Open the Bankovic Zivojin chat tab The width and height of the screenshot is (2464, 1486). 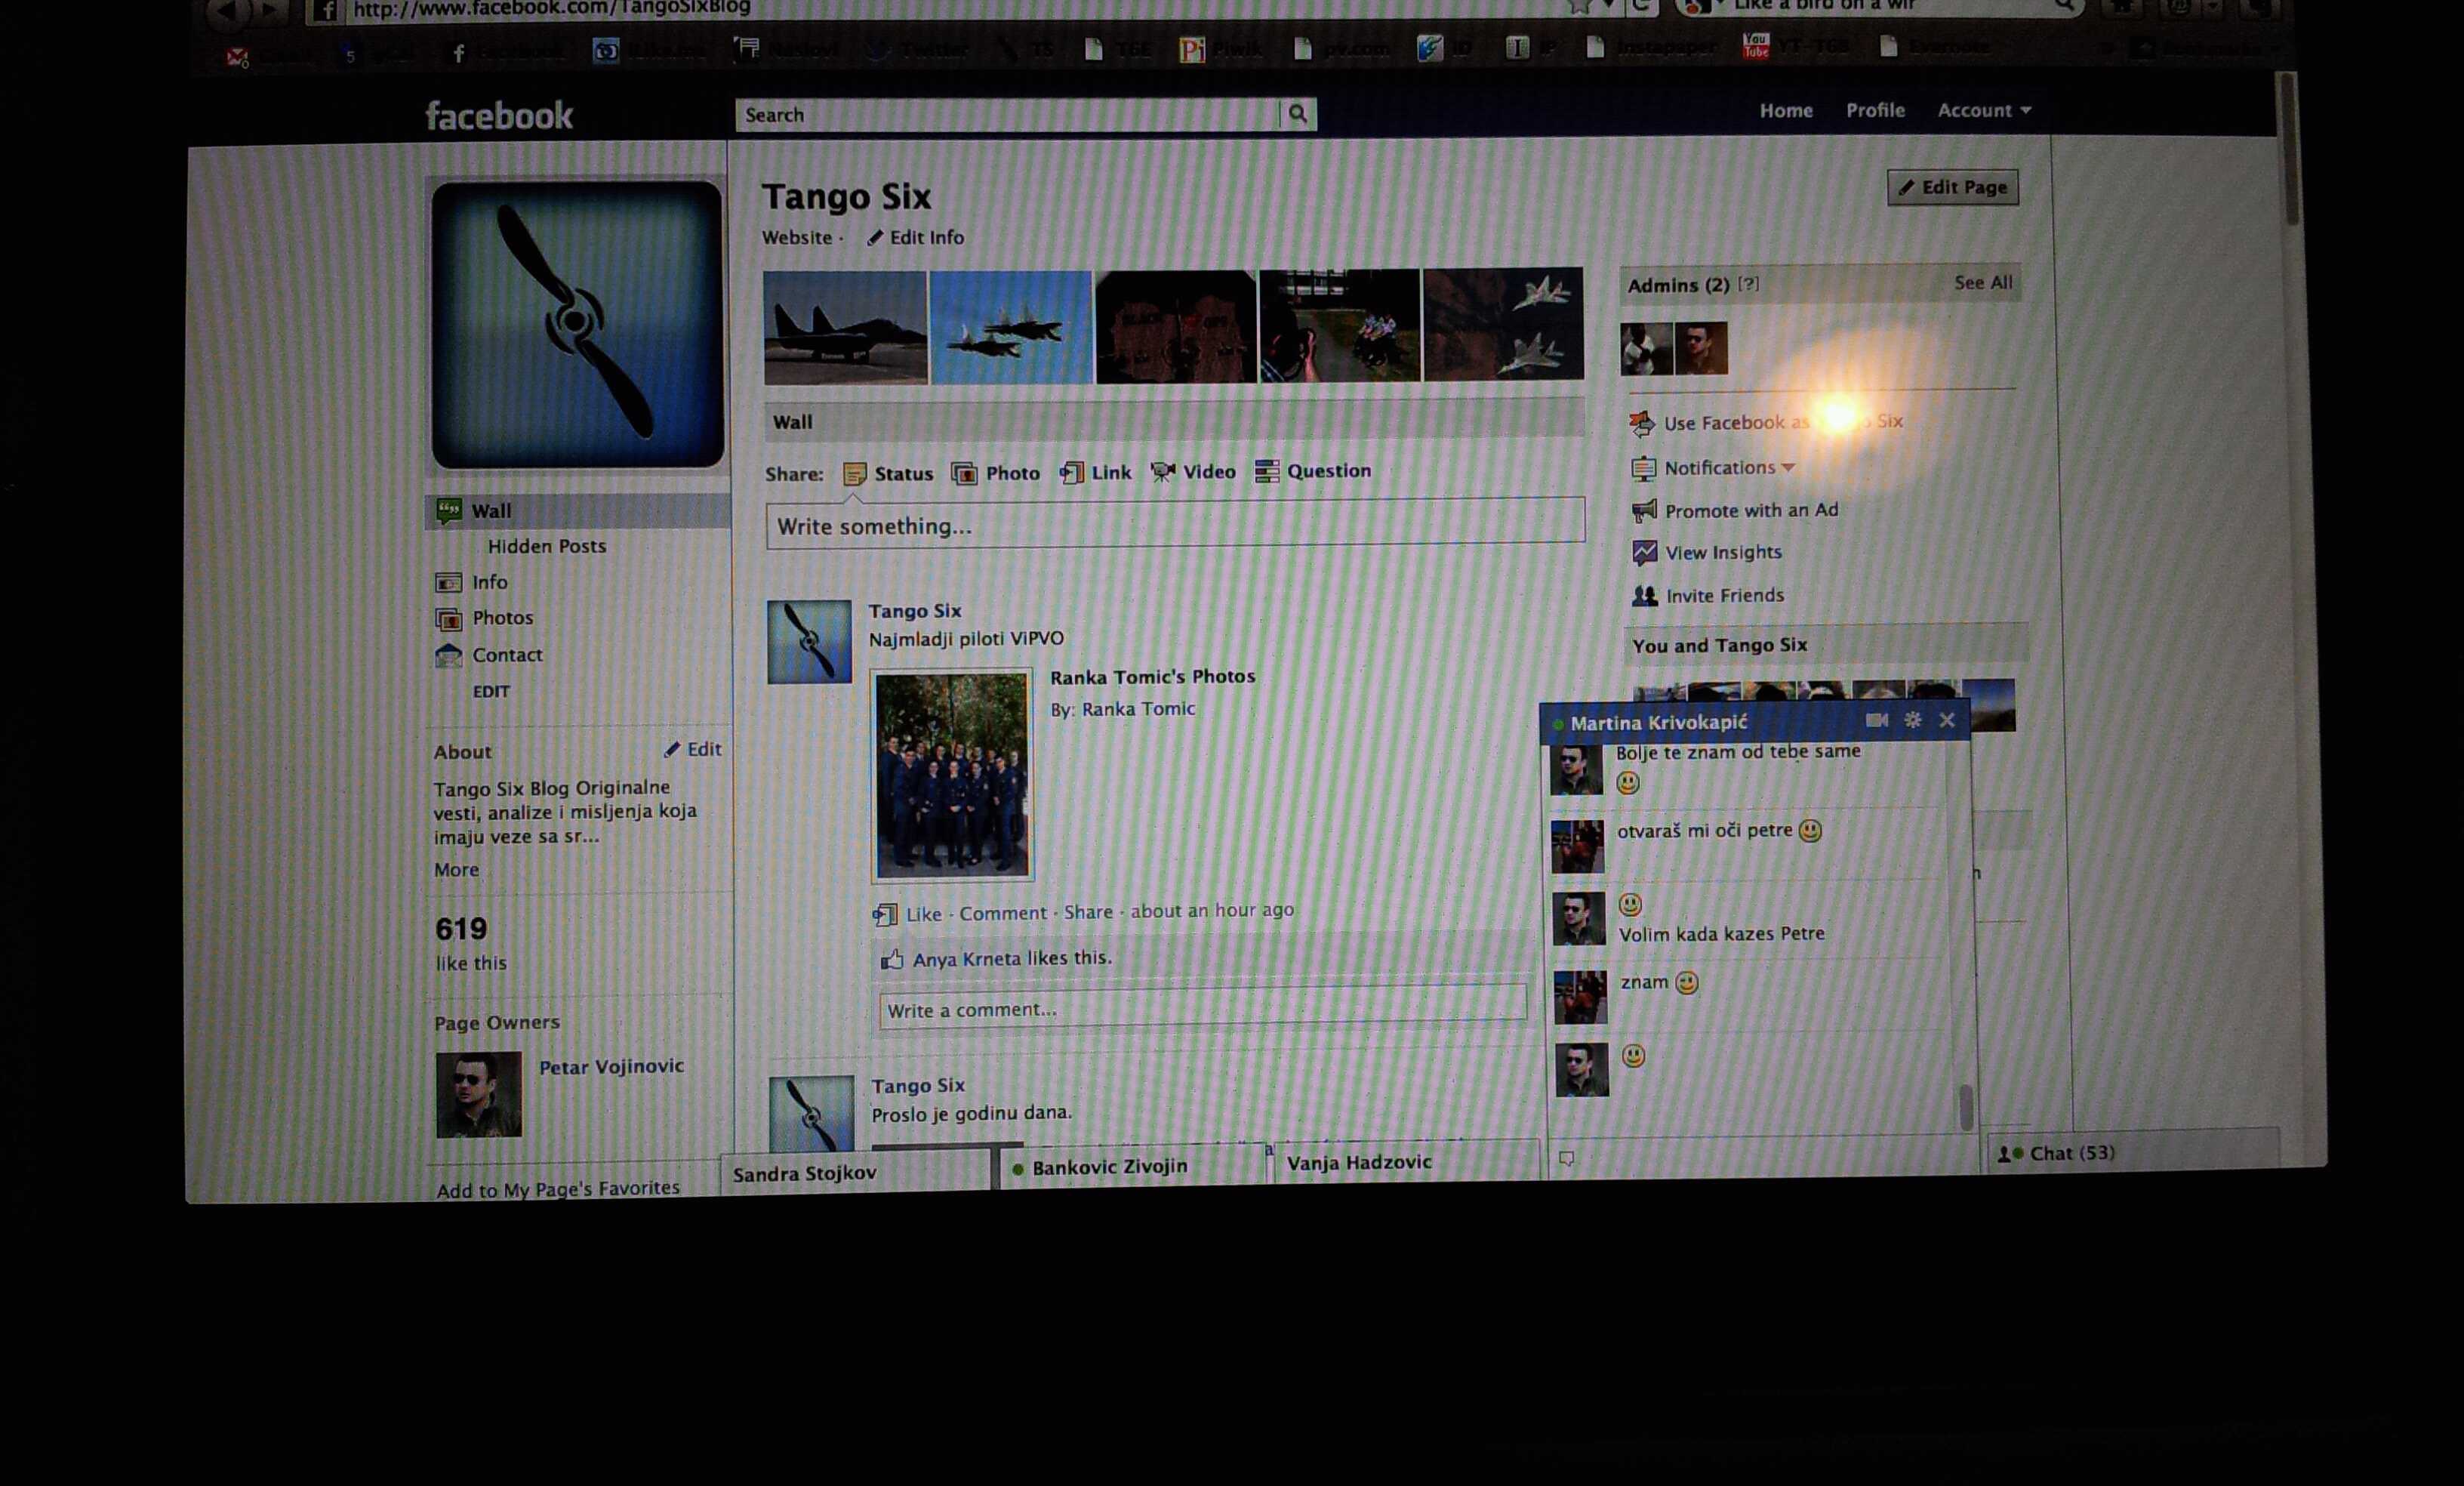(x=1132, y=1166)
